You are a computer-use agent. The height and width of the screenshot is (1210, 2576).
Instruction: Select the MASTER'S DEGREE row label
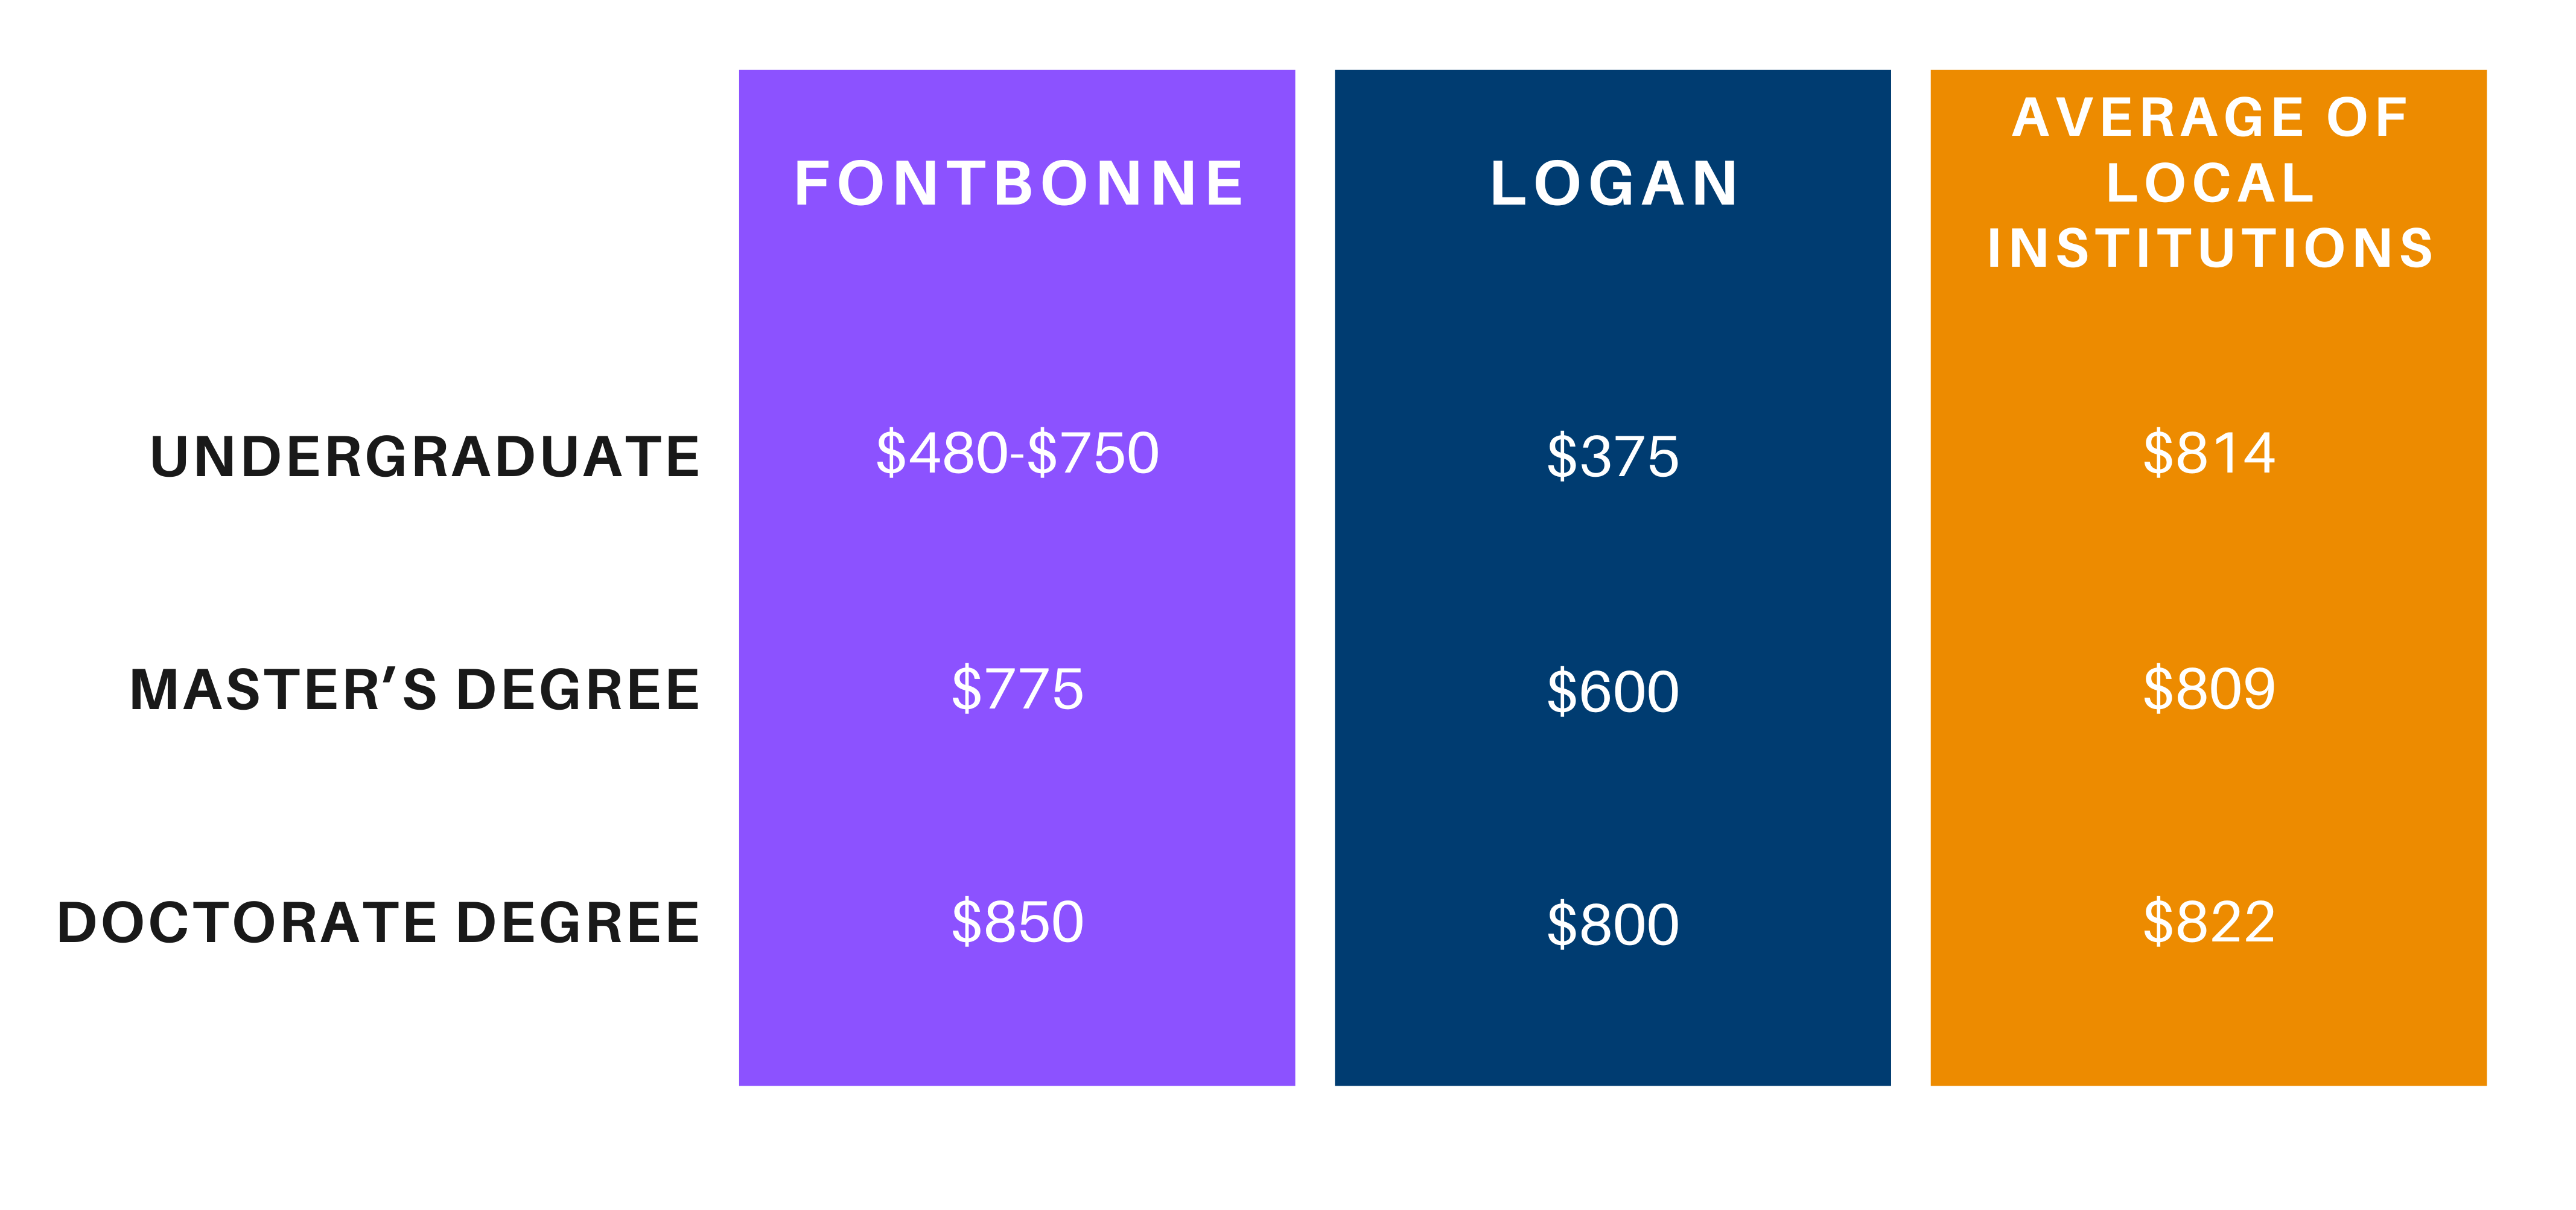tap(415, 690)
